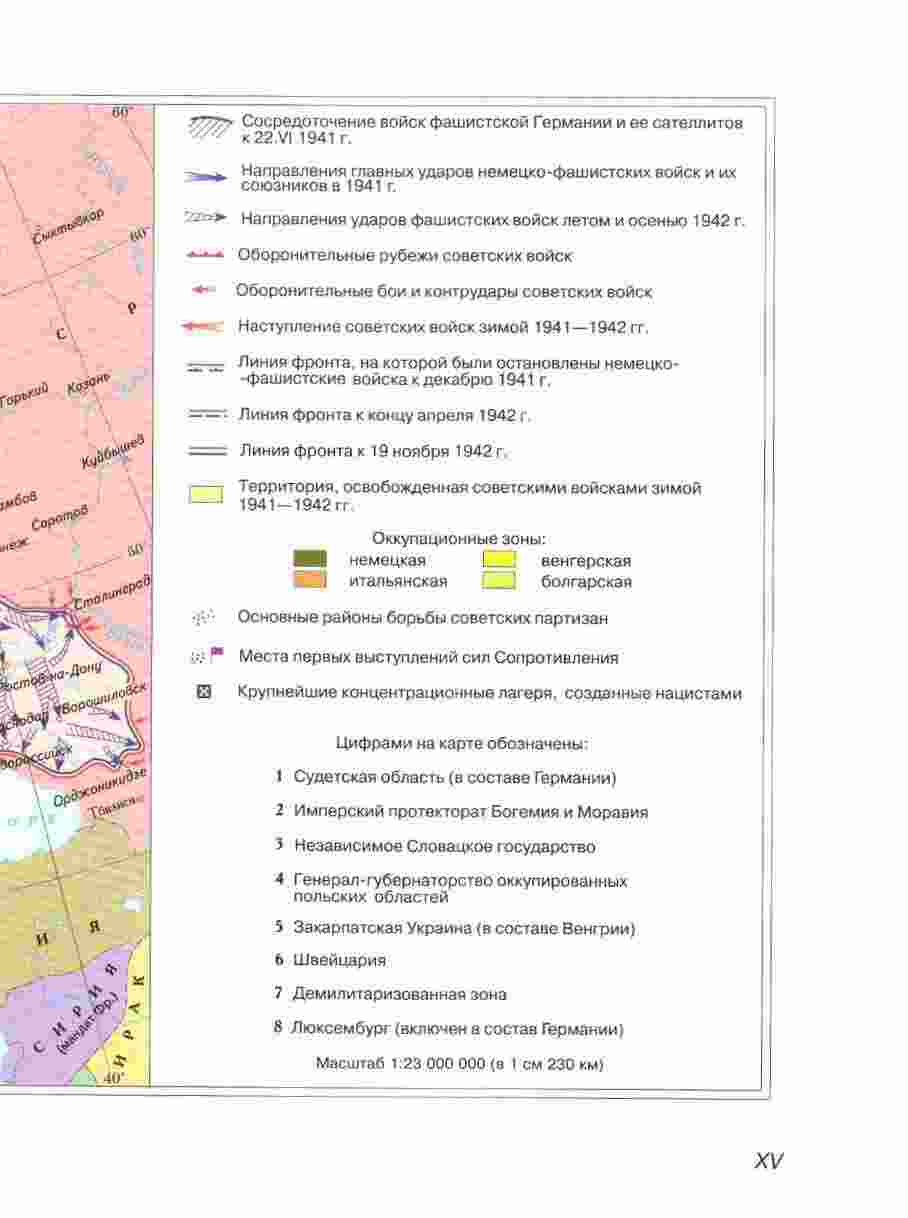This screenshot has height=1218, width=908.
Task: Click the Демилитаризованная зона legend entry
Action: pos(399,994)
